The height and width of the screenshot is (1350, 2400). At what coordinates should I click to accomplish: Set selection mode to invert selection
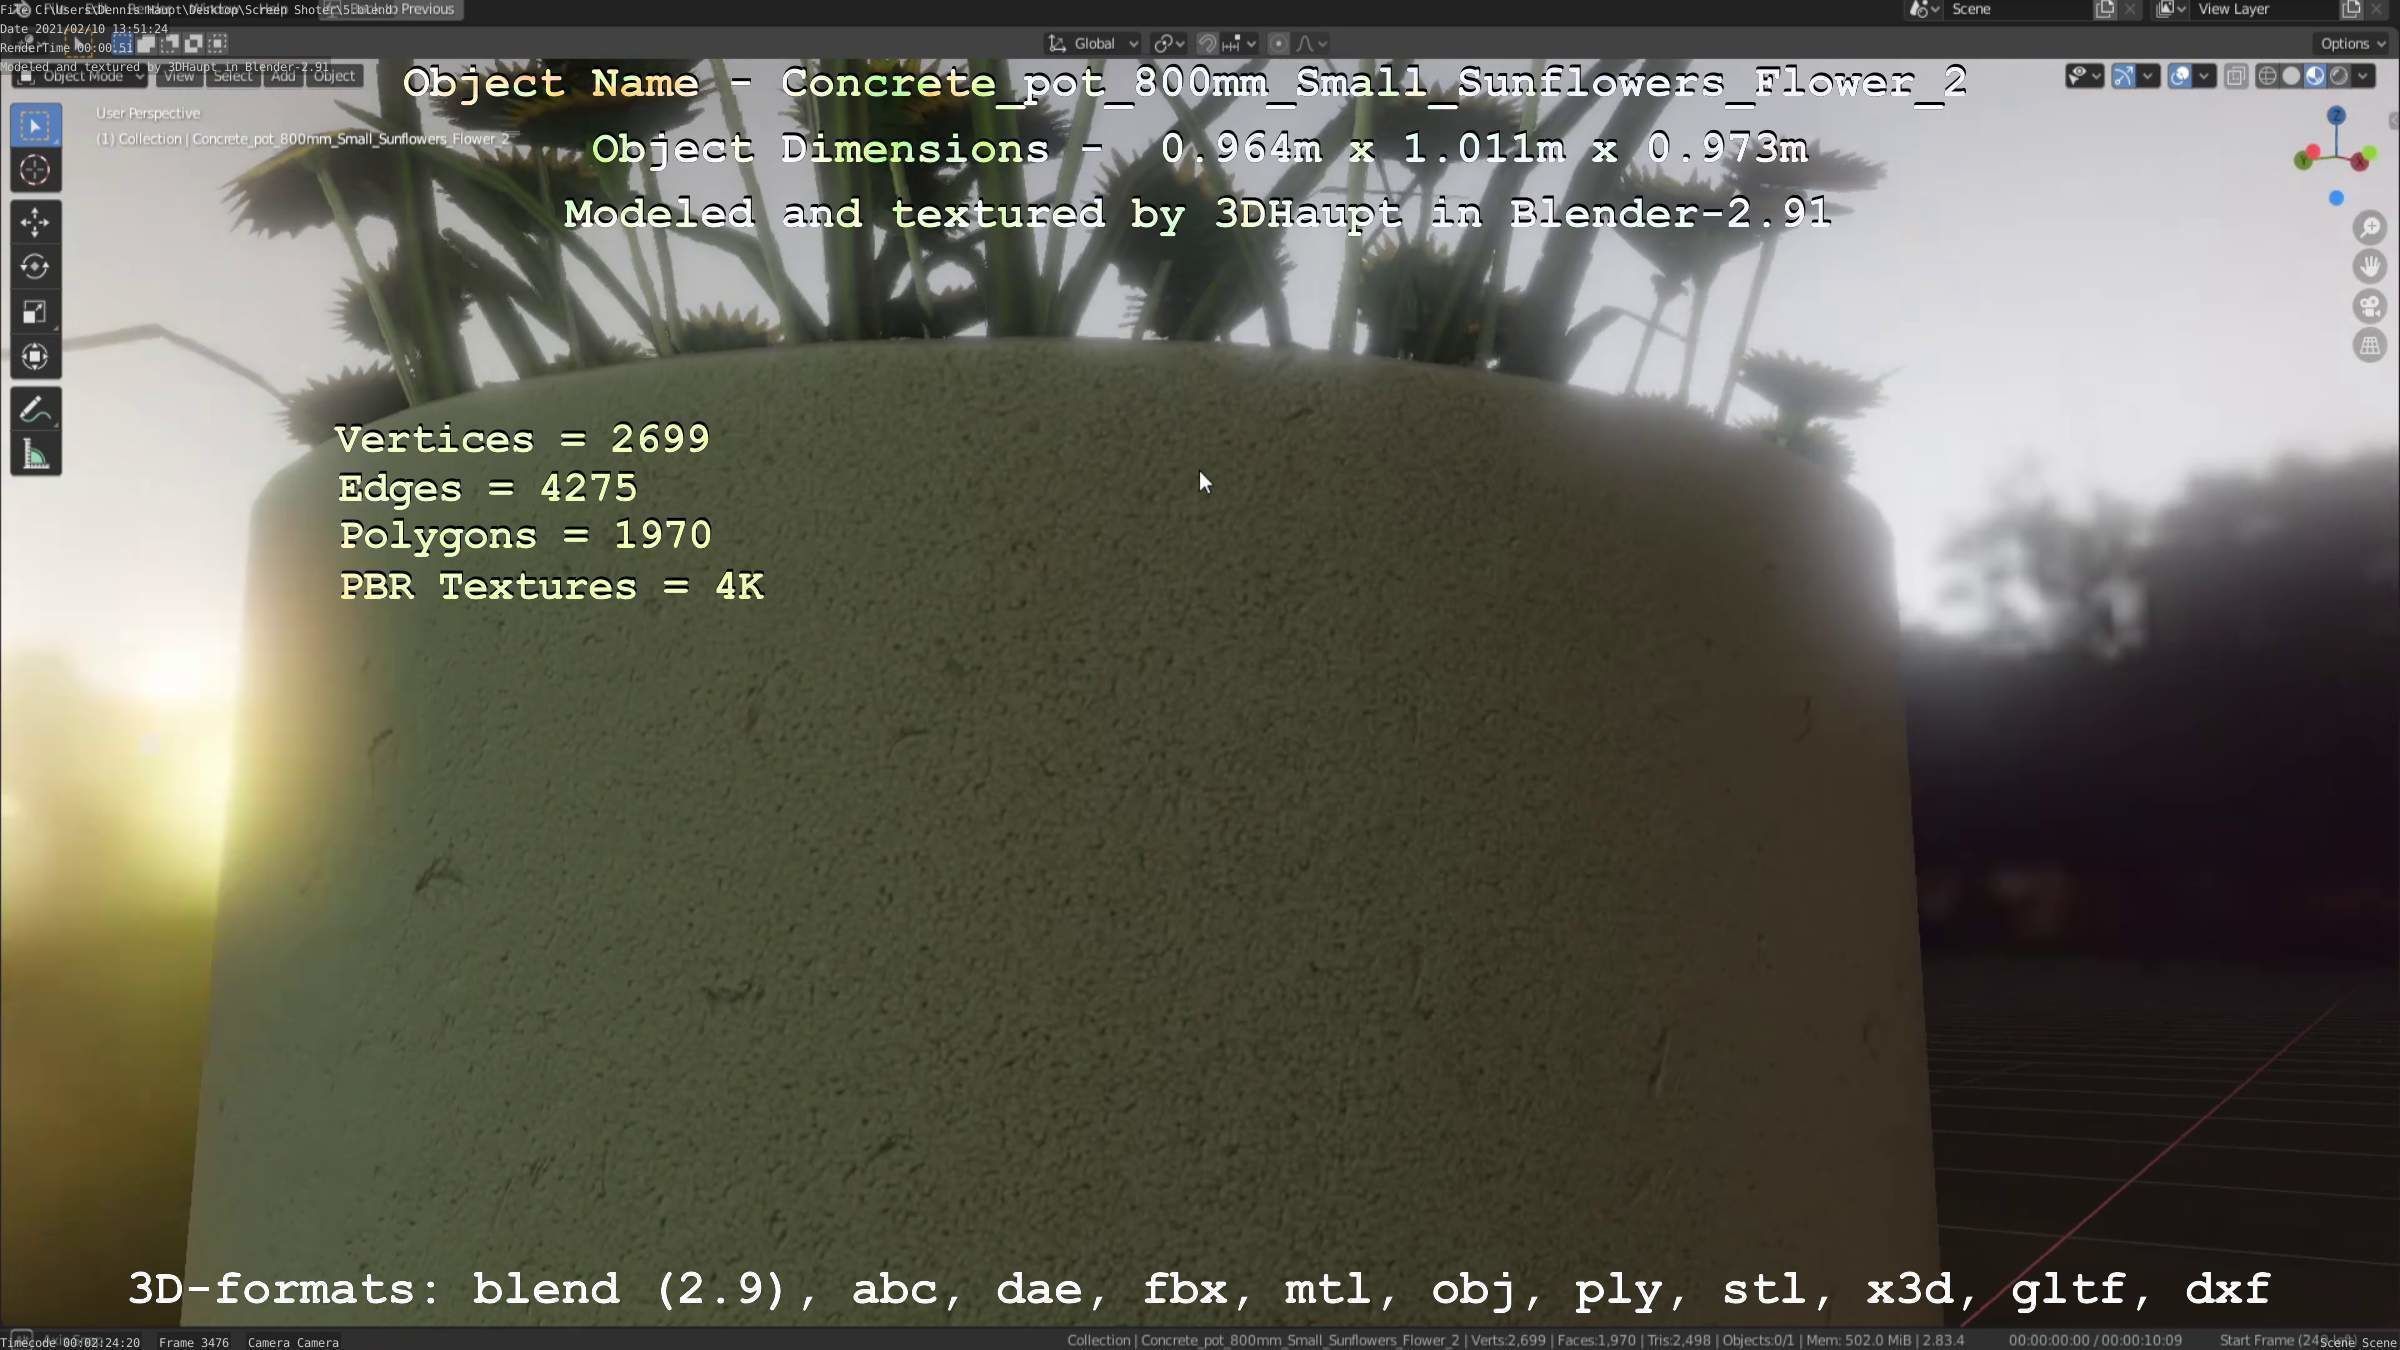pyautogui.click(x=194, y=43)
